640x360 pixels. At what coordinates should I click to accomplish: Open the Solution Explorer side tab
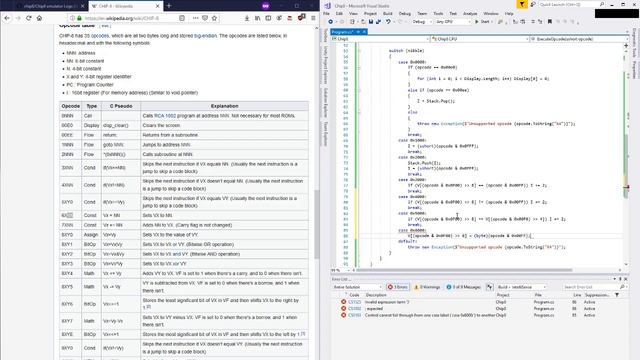coord(326,103)
